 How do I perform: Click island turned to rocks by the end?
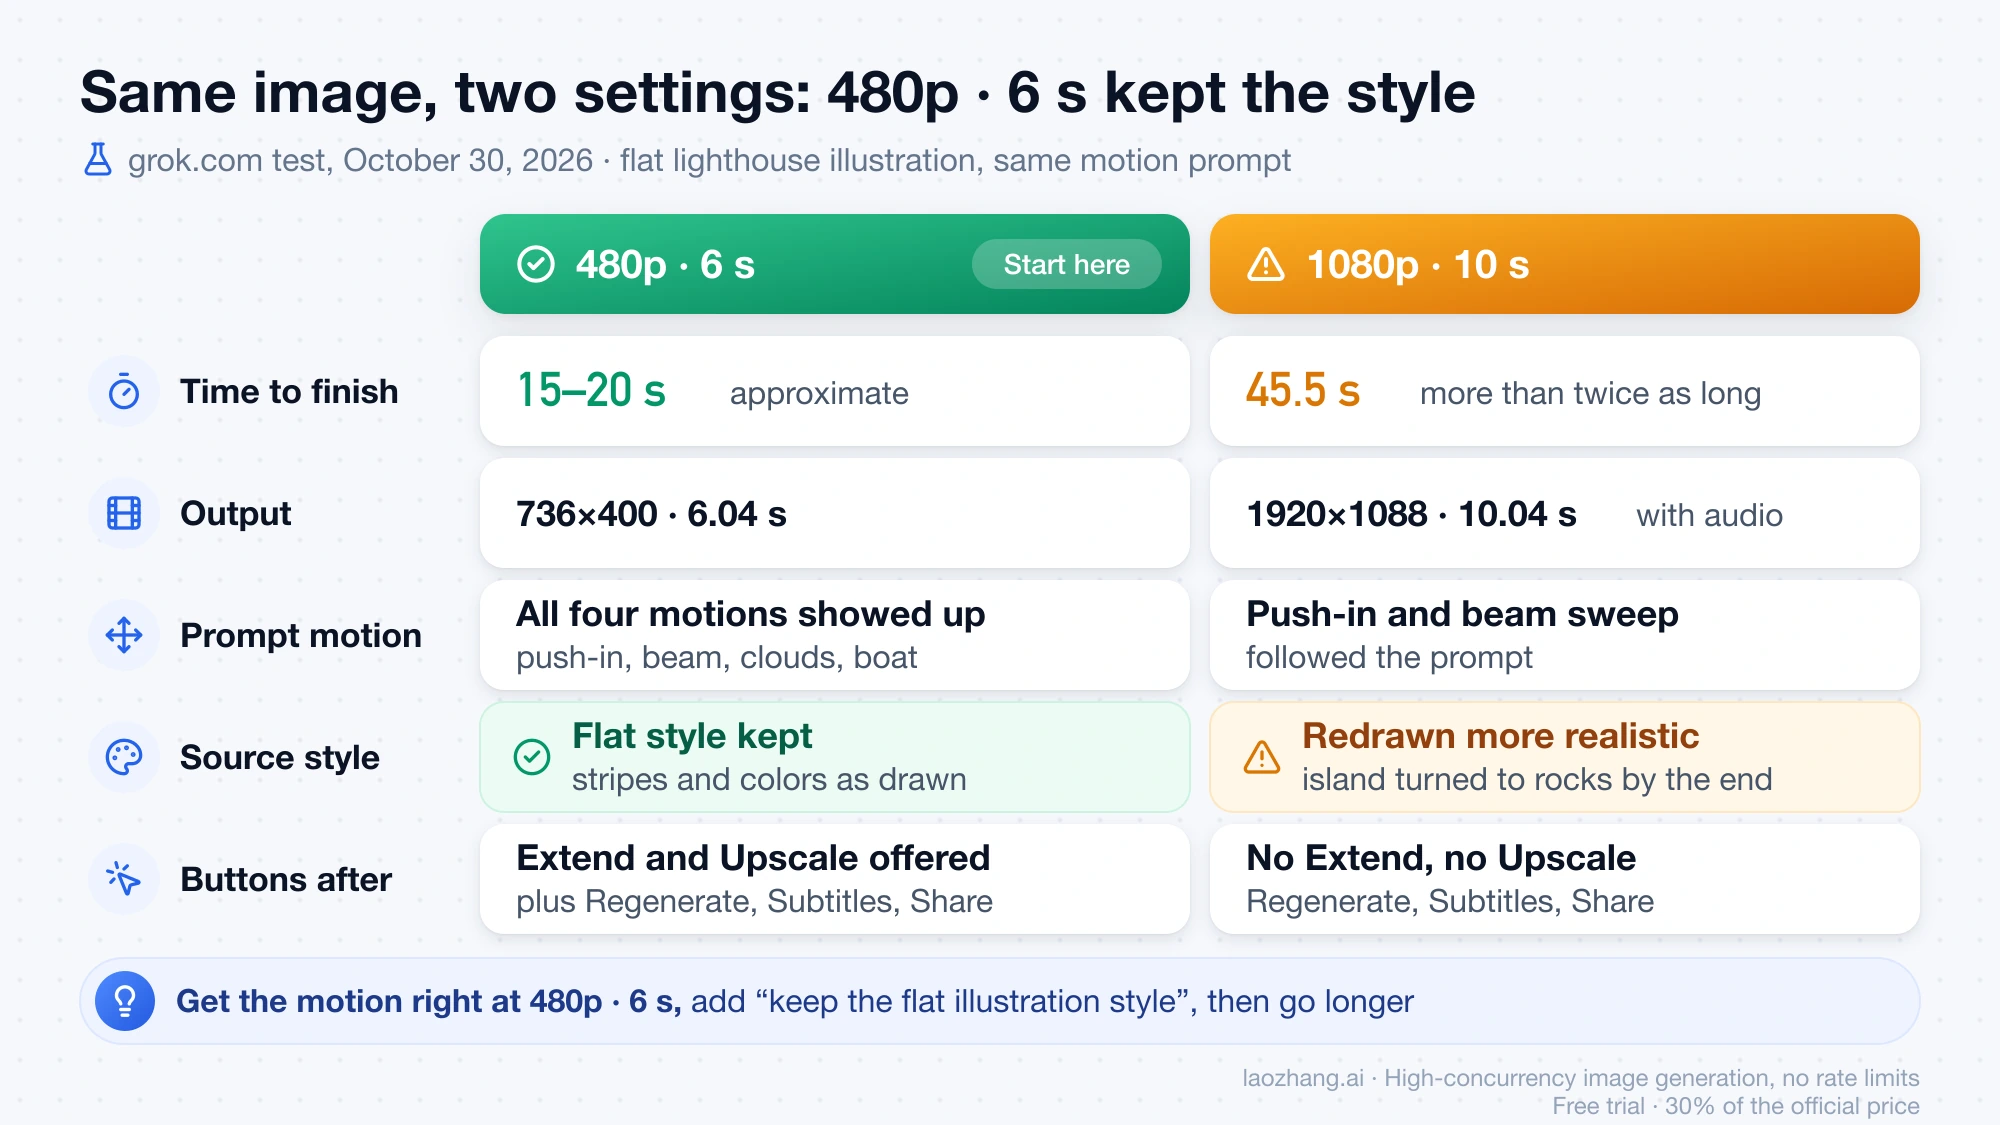(1537, 780)
